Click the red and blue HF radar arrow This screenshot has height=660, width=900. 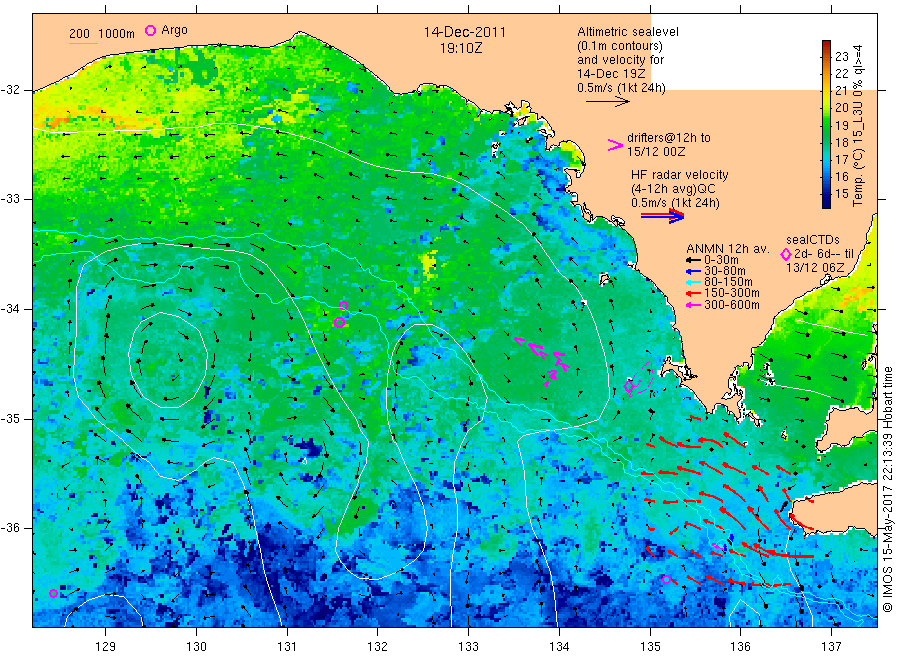(663, 216)
